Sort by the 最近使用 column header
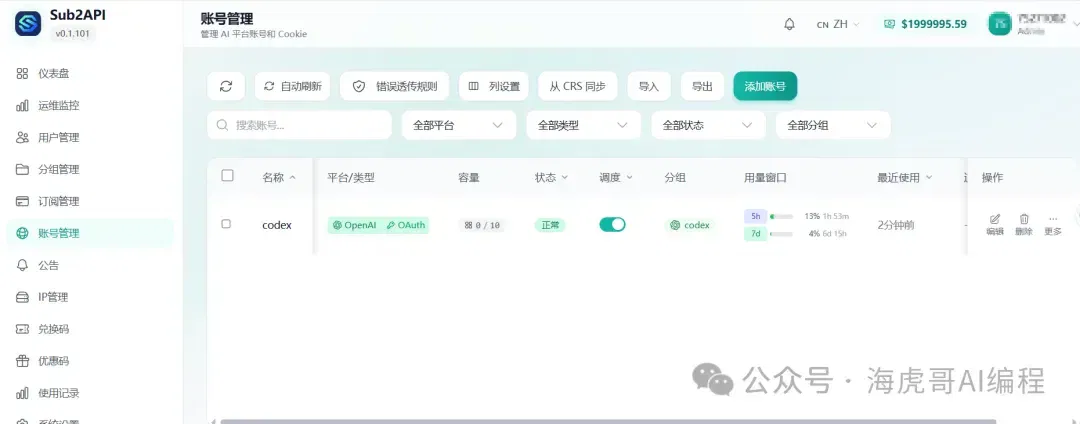1080x424 pixels. [x=904, y=178]
